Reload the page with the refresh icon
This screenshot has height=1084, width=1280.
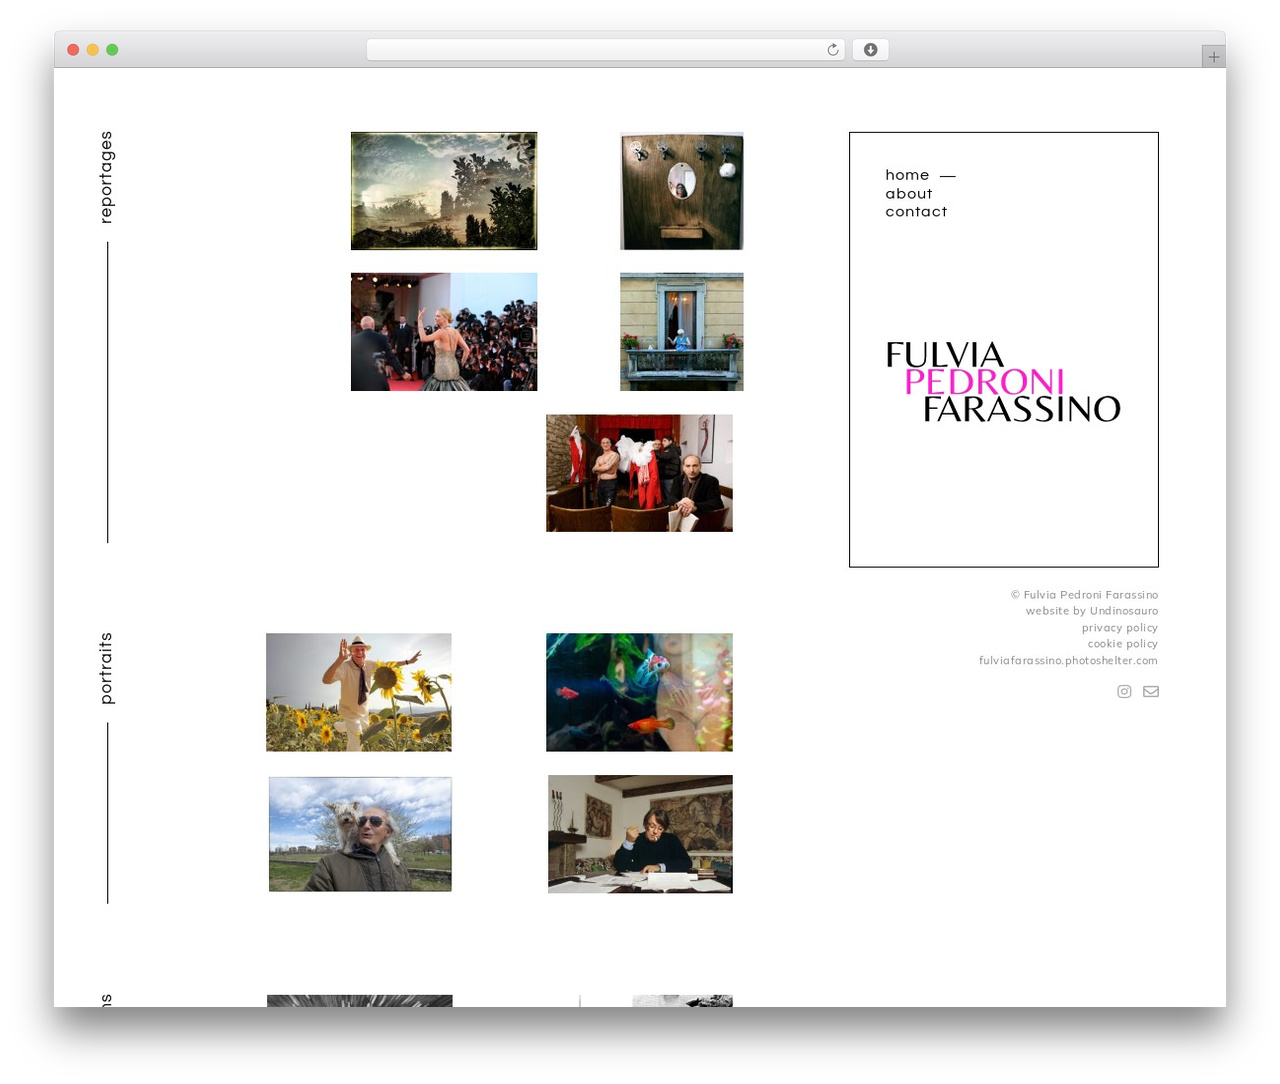click(832, 50)
